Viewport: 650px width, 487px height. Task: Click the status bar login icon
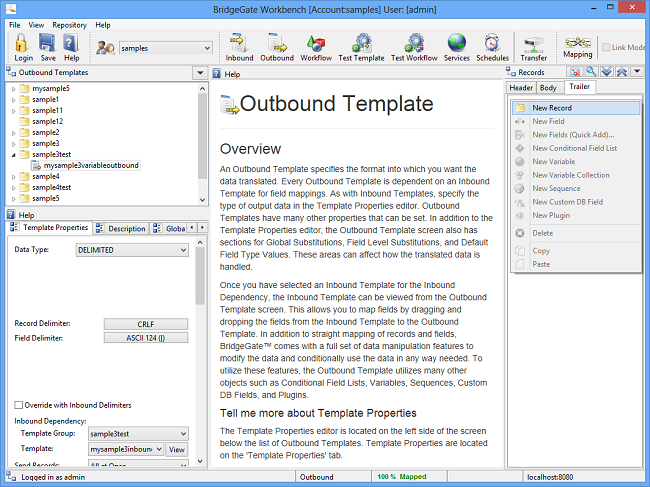pos(11,477)
